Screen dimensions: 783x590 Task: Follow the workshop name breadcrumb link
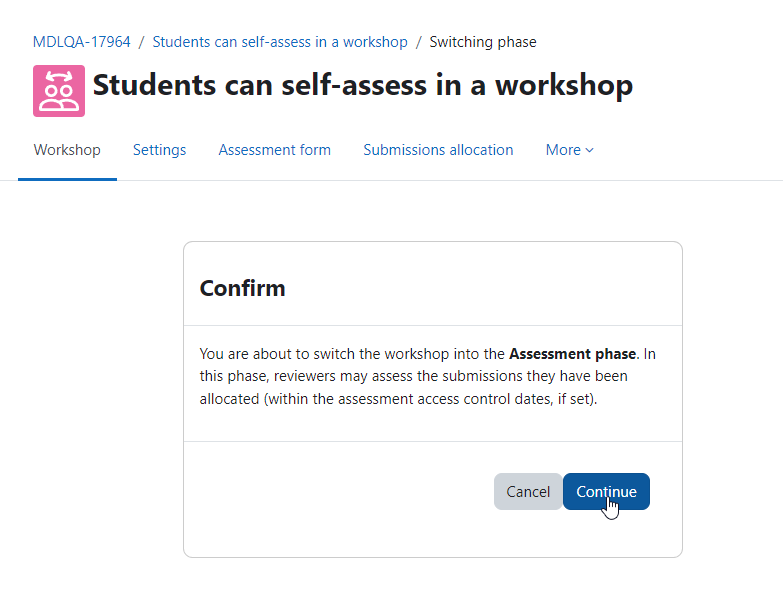point(280,42)
